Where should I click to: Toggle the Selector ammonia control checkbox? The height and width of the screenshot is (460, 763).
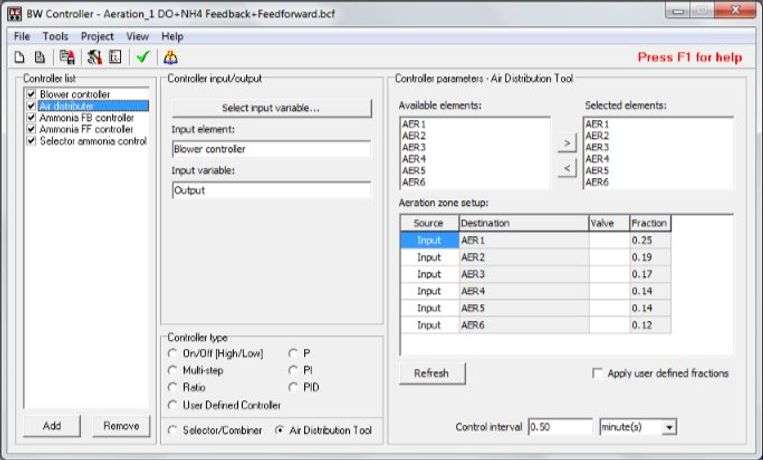coord(31,141)
